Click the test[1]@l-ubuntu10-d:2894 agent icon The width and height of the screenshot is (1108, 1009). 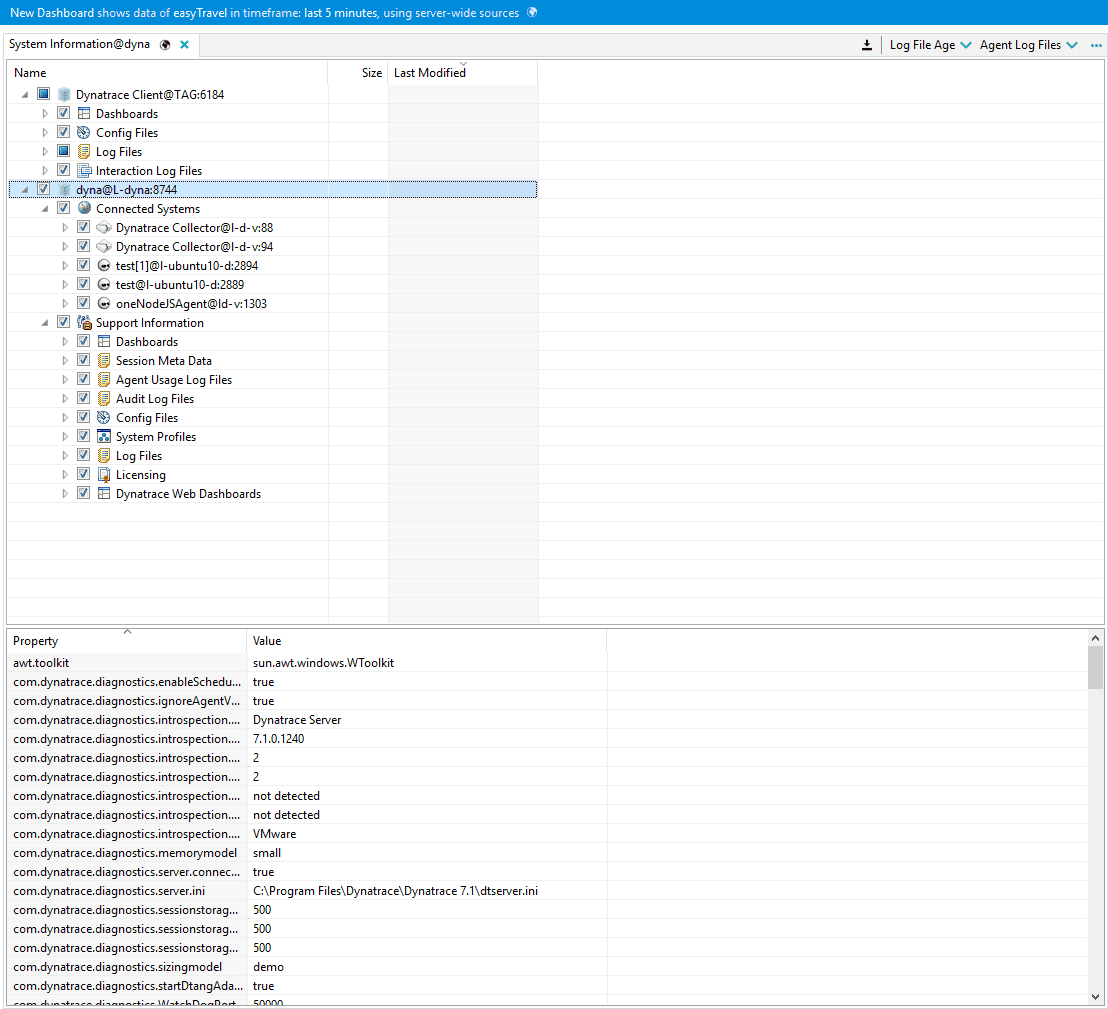tap(104, 266)
